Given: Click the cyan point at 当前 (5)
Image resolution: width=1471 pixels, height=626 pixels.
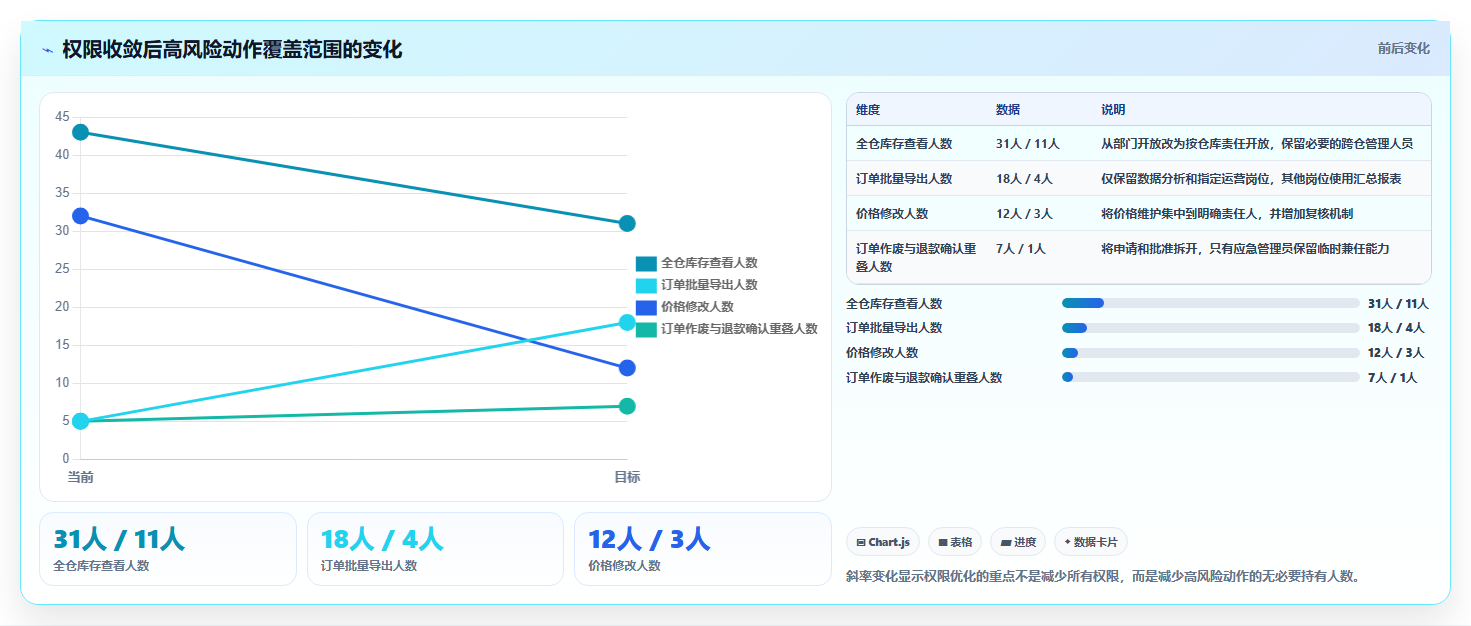Looking at the screenshot, I should click(x=81, y=421).
